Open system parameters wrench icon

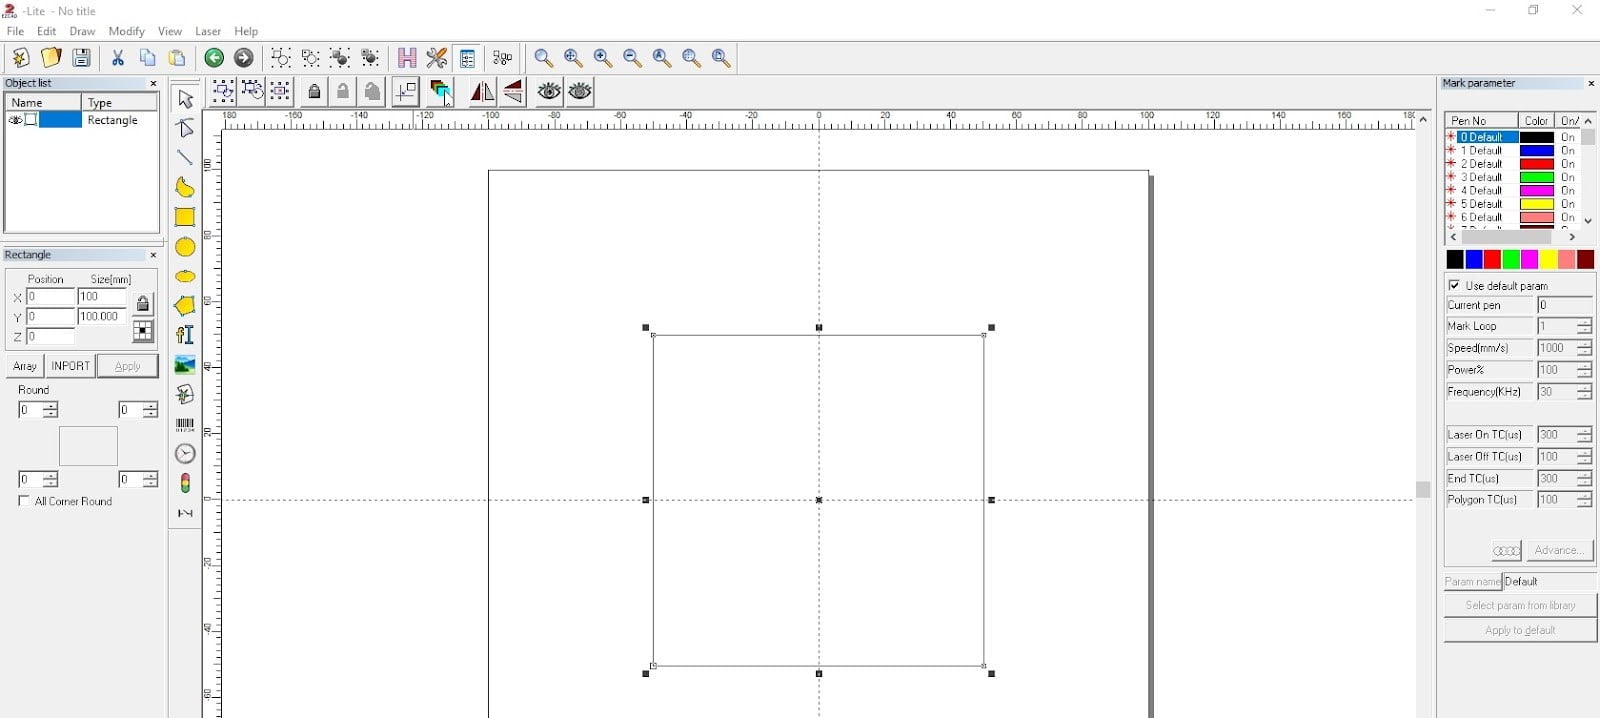(437, 58)
